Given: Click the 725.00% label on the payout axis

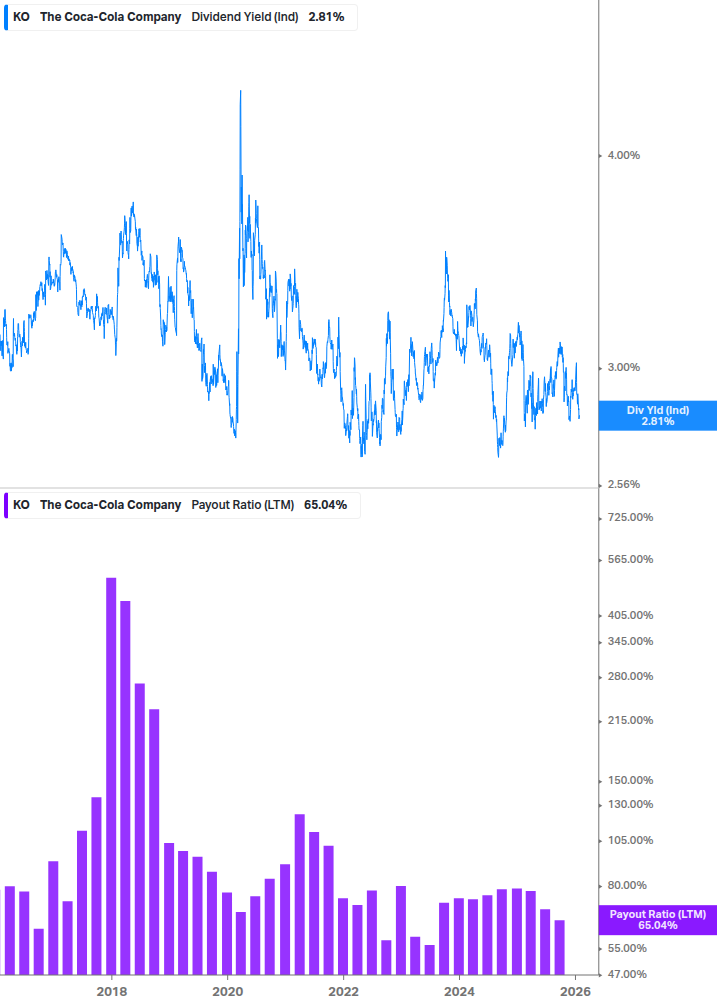Looking at the screenshot, I should 630,517.
